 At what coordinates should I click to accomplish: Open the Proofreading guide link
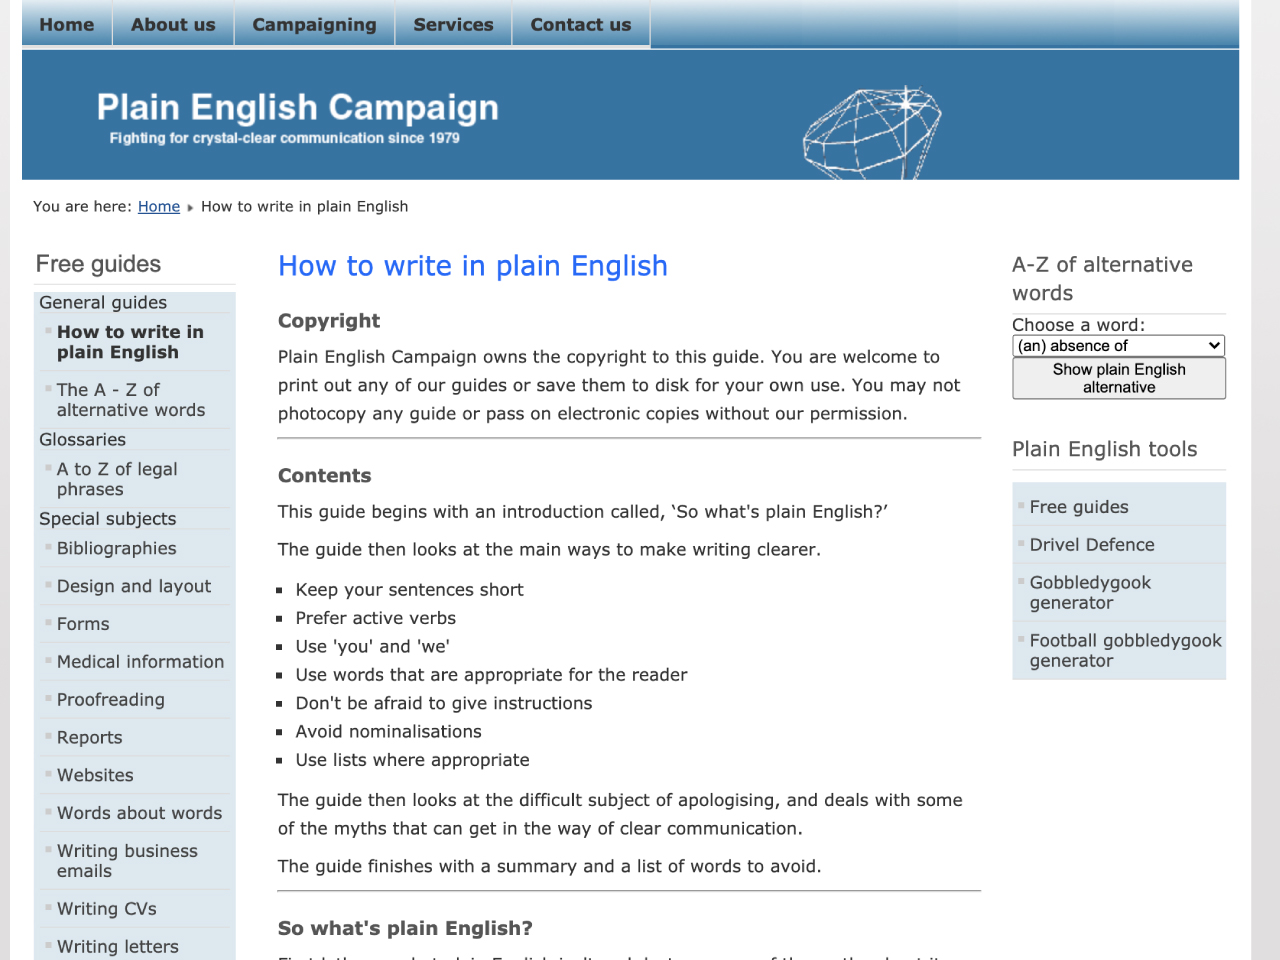[110, 700]
